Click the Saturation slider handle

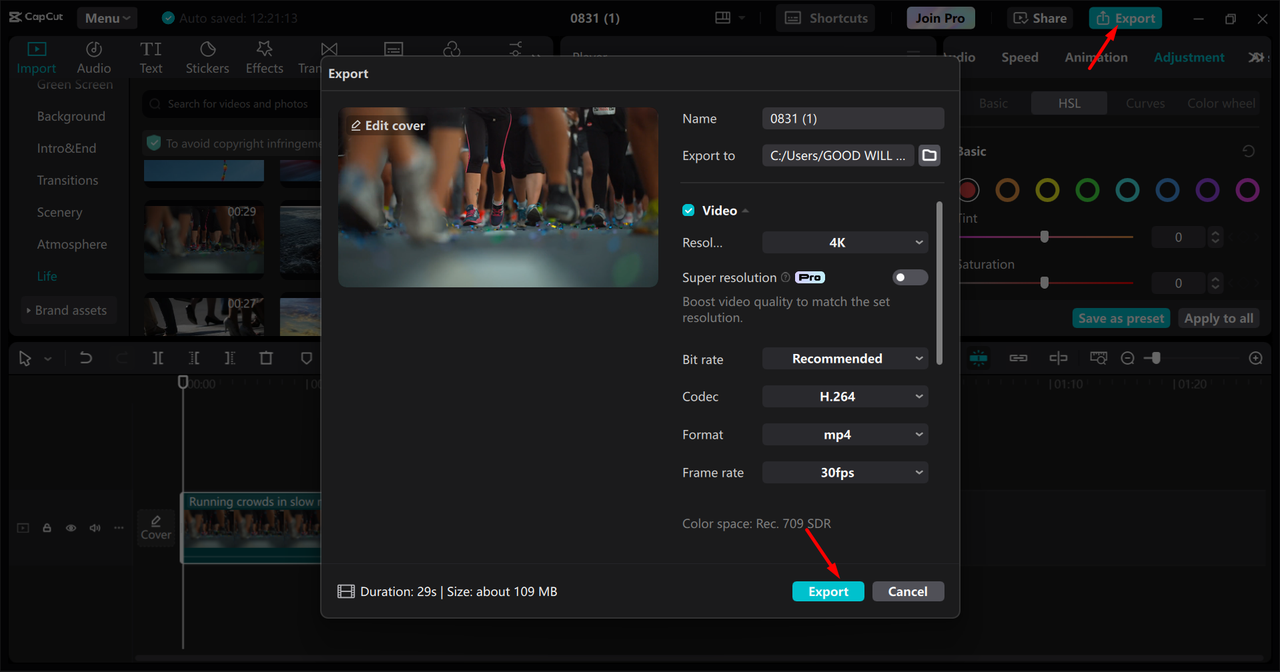(1044, 283)
